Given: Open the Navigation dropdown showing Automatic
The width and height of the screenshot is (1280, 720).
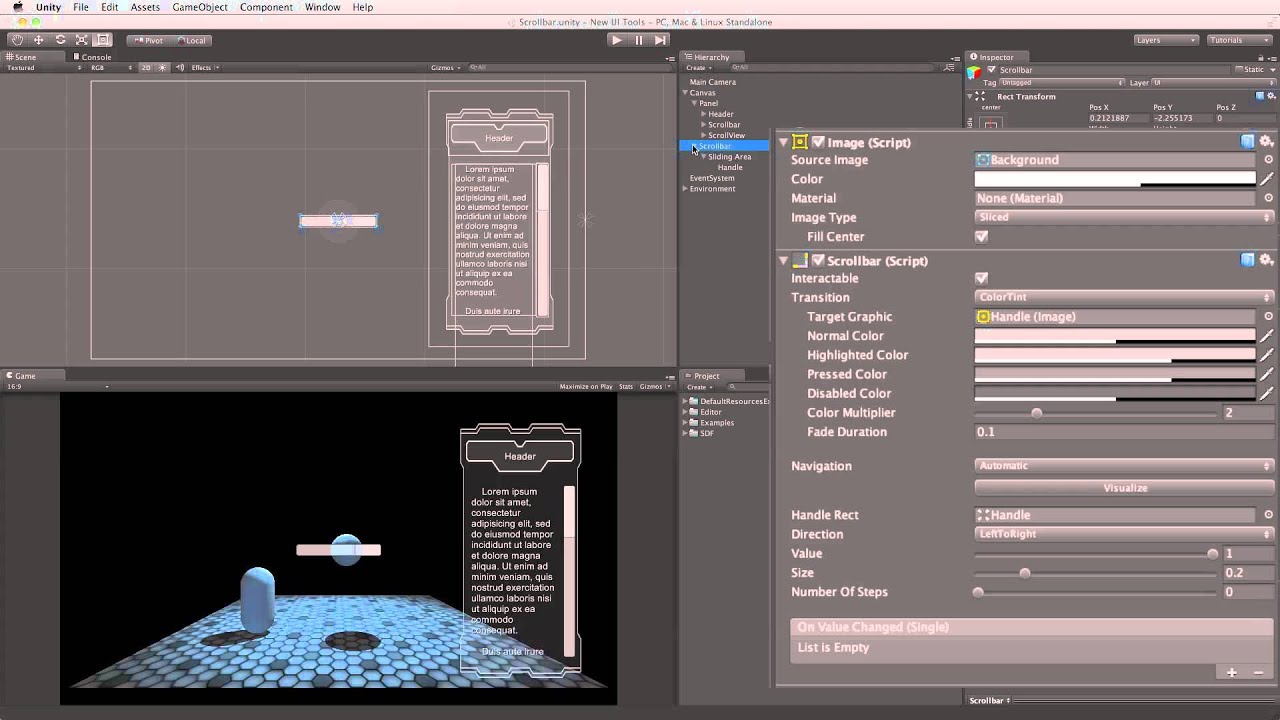Looking at the screenshot, I should [1124, 465].
